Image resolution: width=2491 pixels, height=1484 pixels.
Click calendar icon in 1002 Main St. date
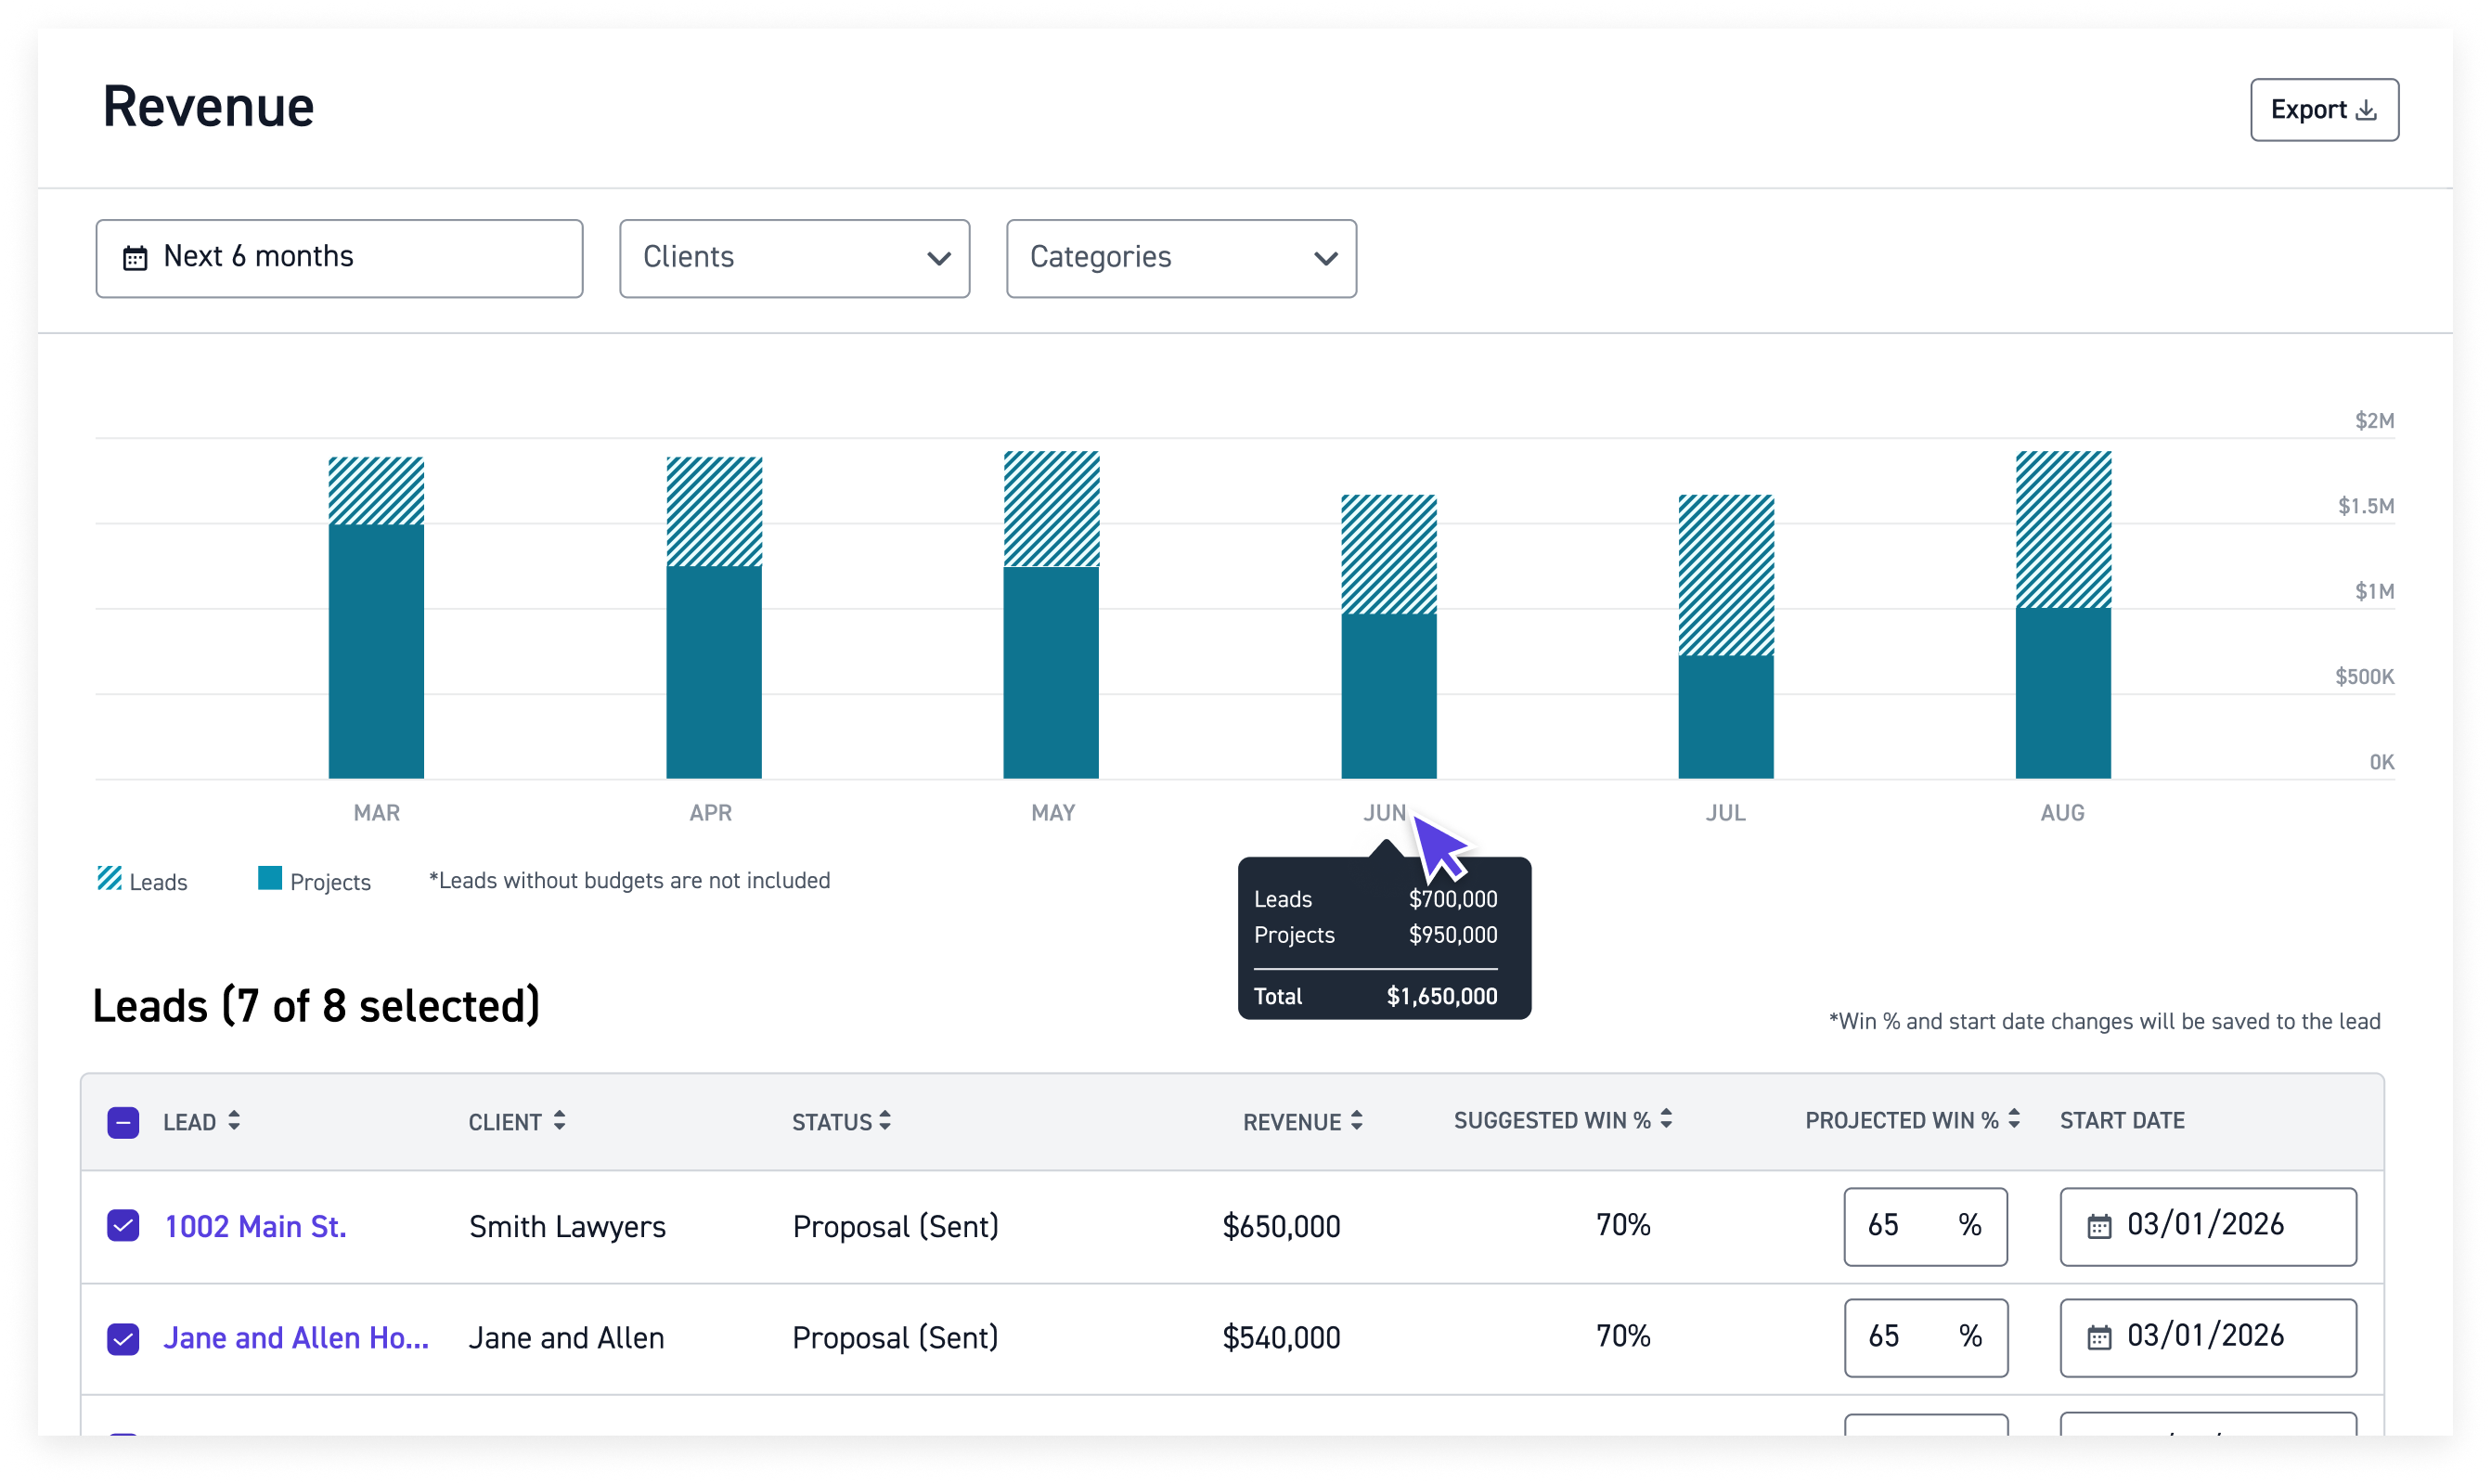click(x=2099, y=1227)
